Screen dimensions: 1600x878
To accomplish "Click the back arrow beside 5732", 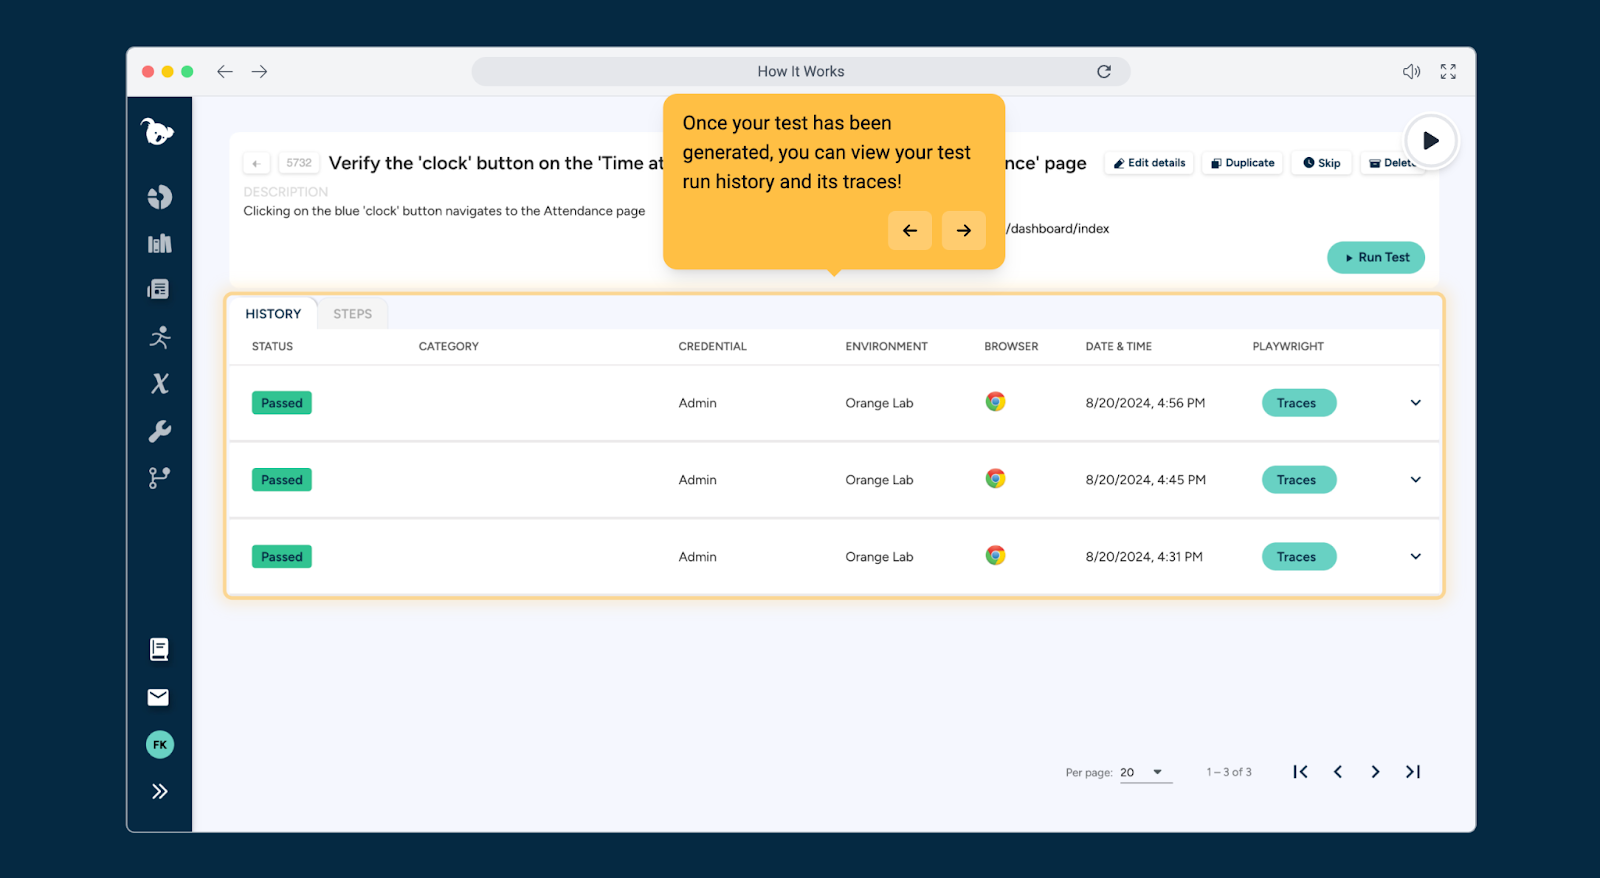I will tap(256, 163).
